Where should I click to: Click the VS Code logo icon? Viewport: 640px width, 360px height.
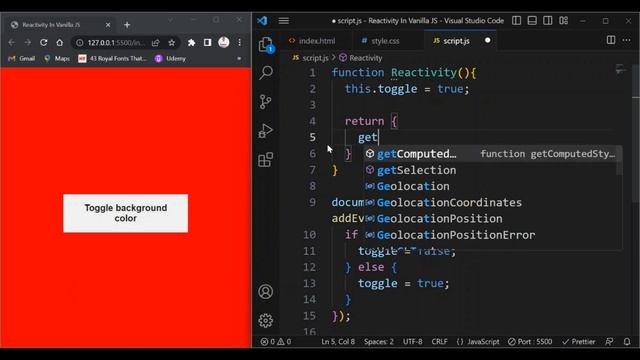pos(262,21)
